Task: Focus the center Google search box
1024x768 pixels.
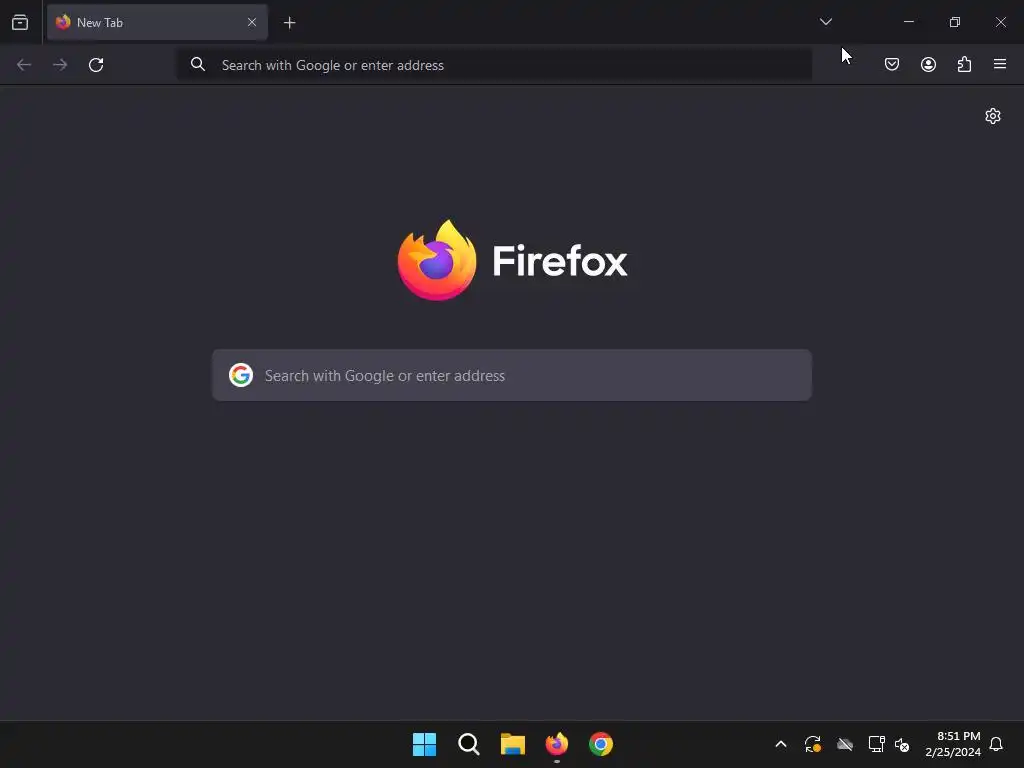Action: (x=512, y=376)
